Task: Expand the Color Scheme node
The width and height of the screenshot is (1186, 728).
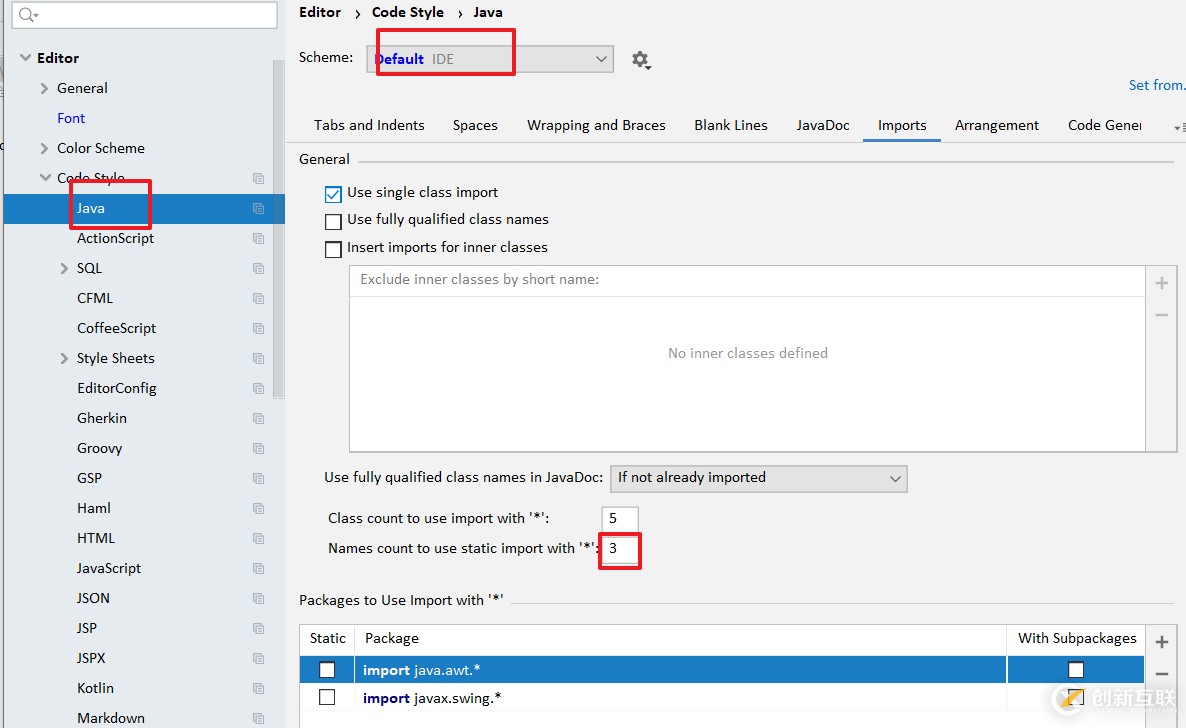Action: [44, 148]
